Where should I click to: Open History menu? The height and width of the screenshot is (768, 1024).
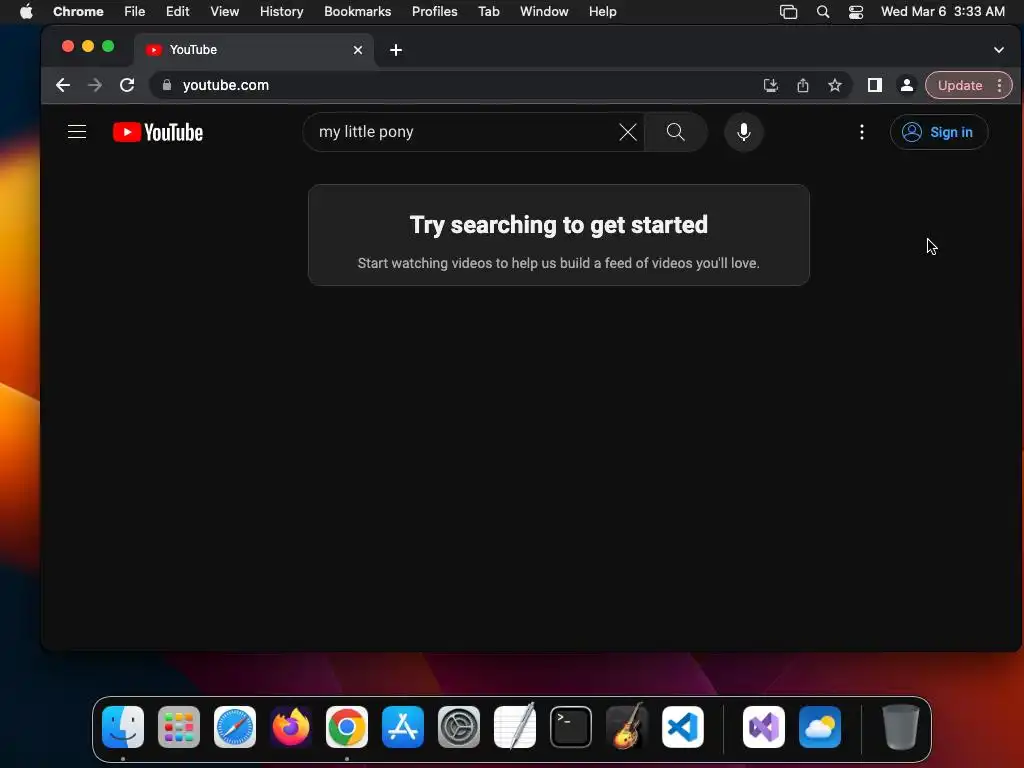click(281, 11)
